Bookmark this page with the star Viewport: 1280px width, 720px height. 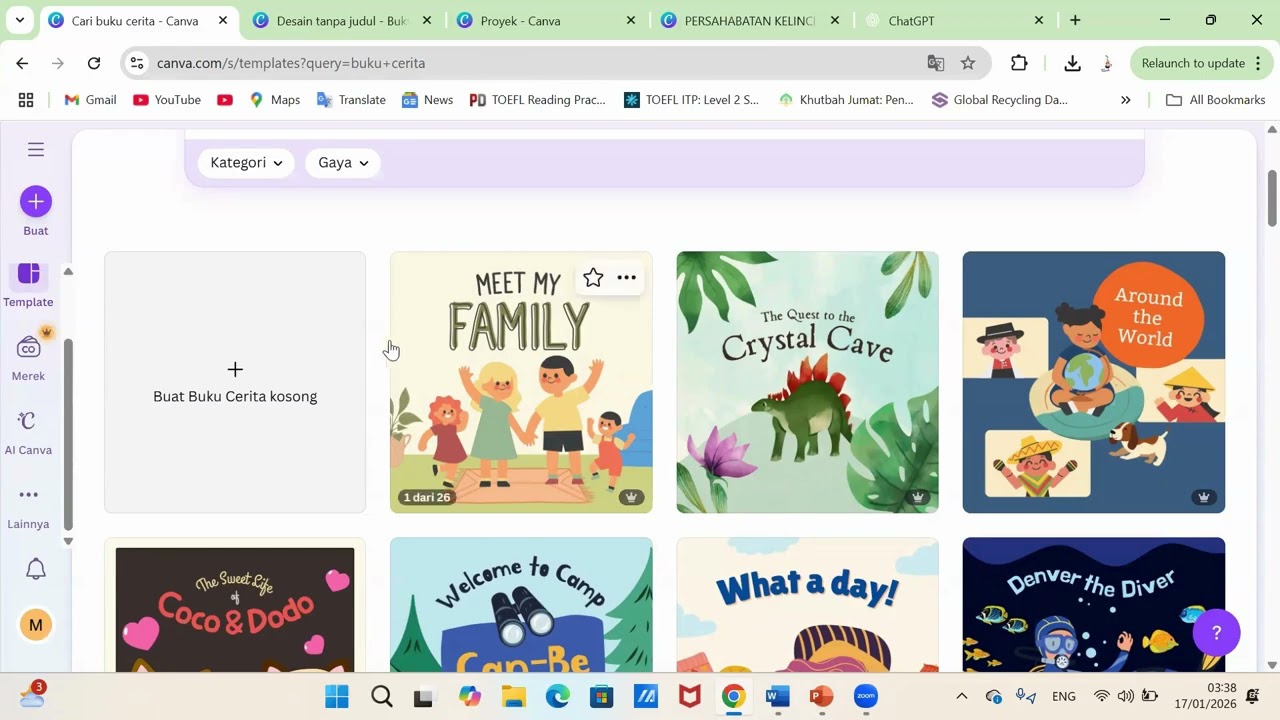[x=968, y=63]
